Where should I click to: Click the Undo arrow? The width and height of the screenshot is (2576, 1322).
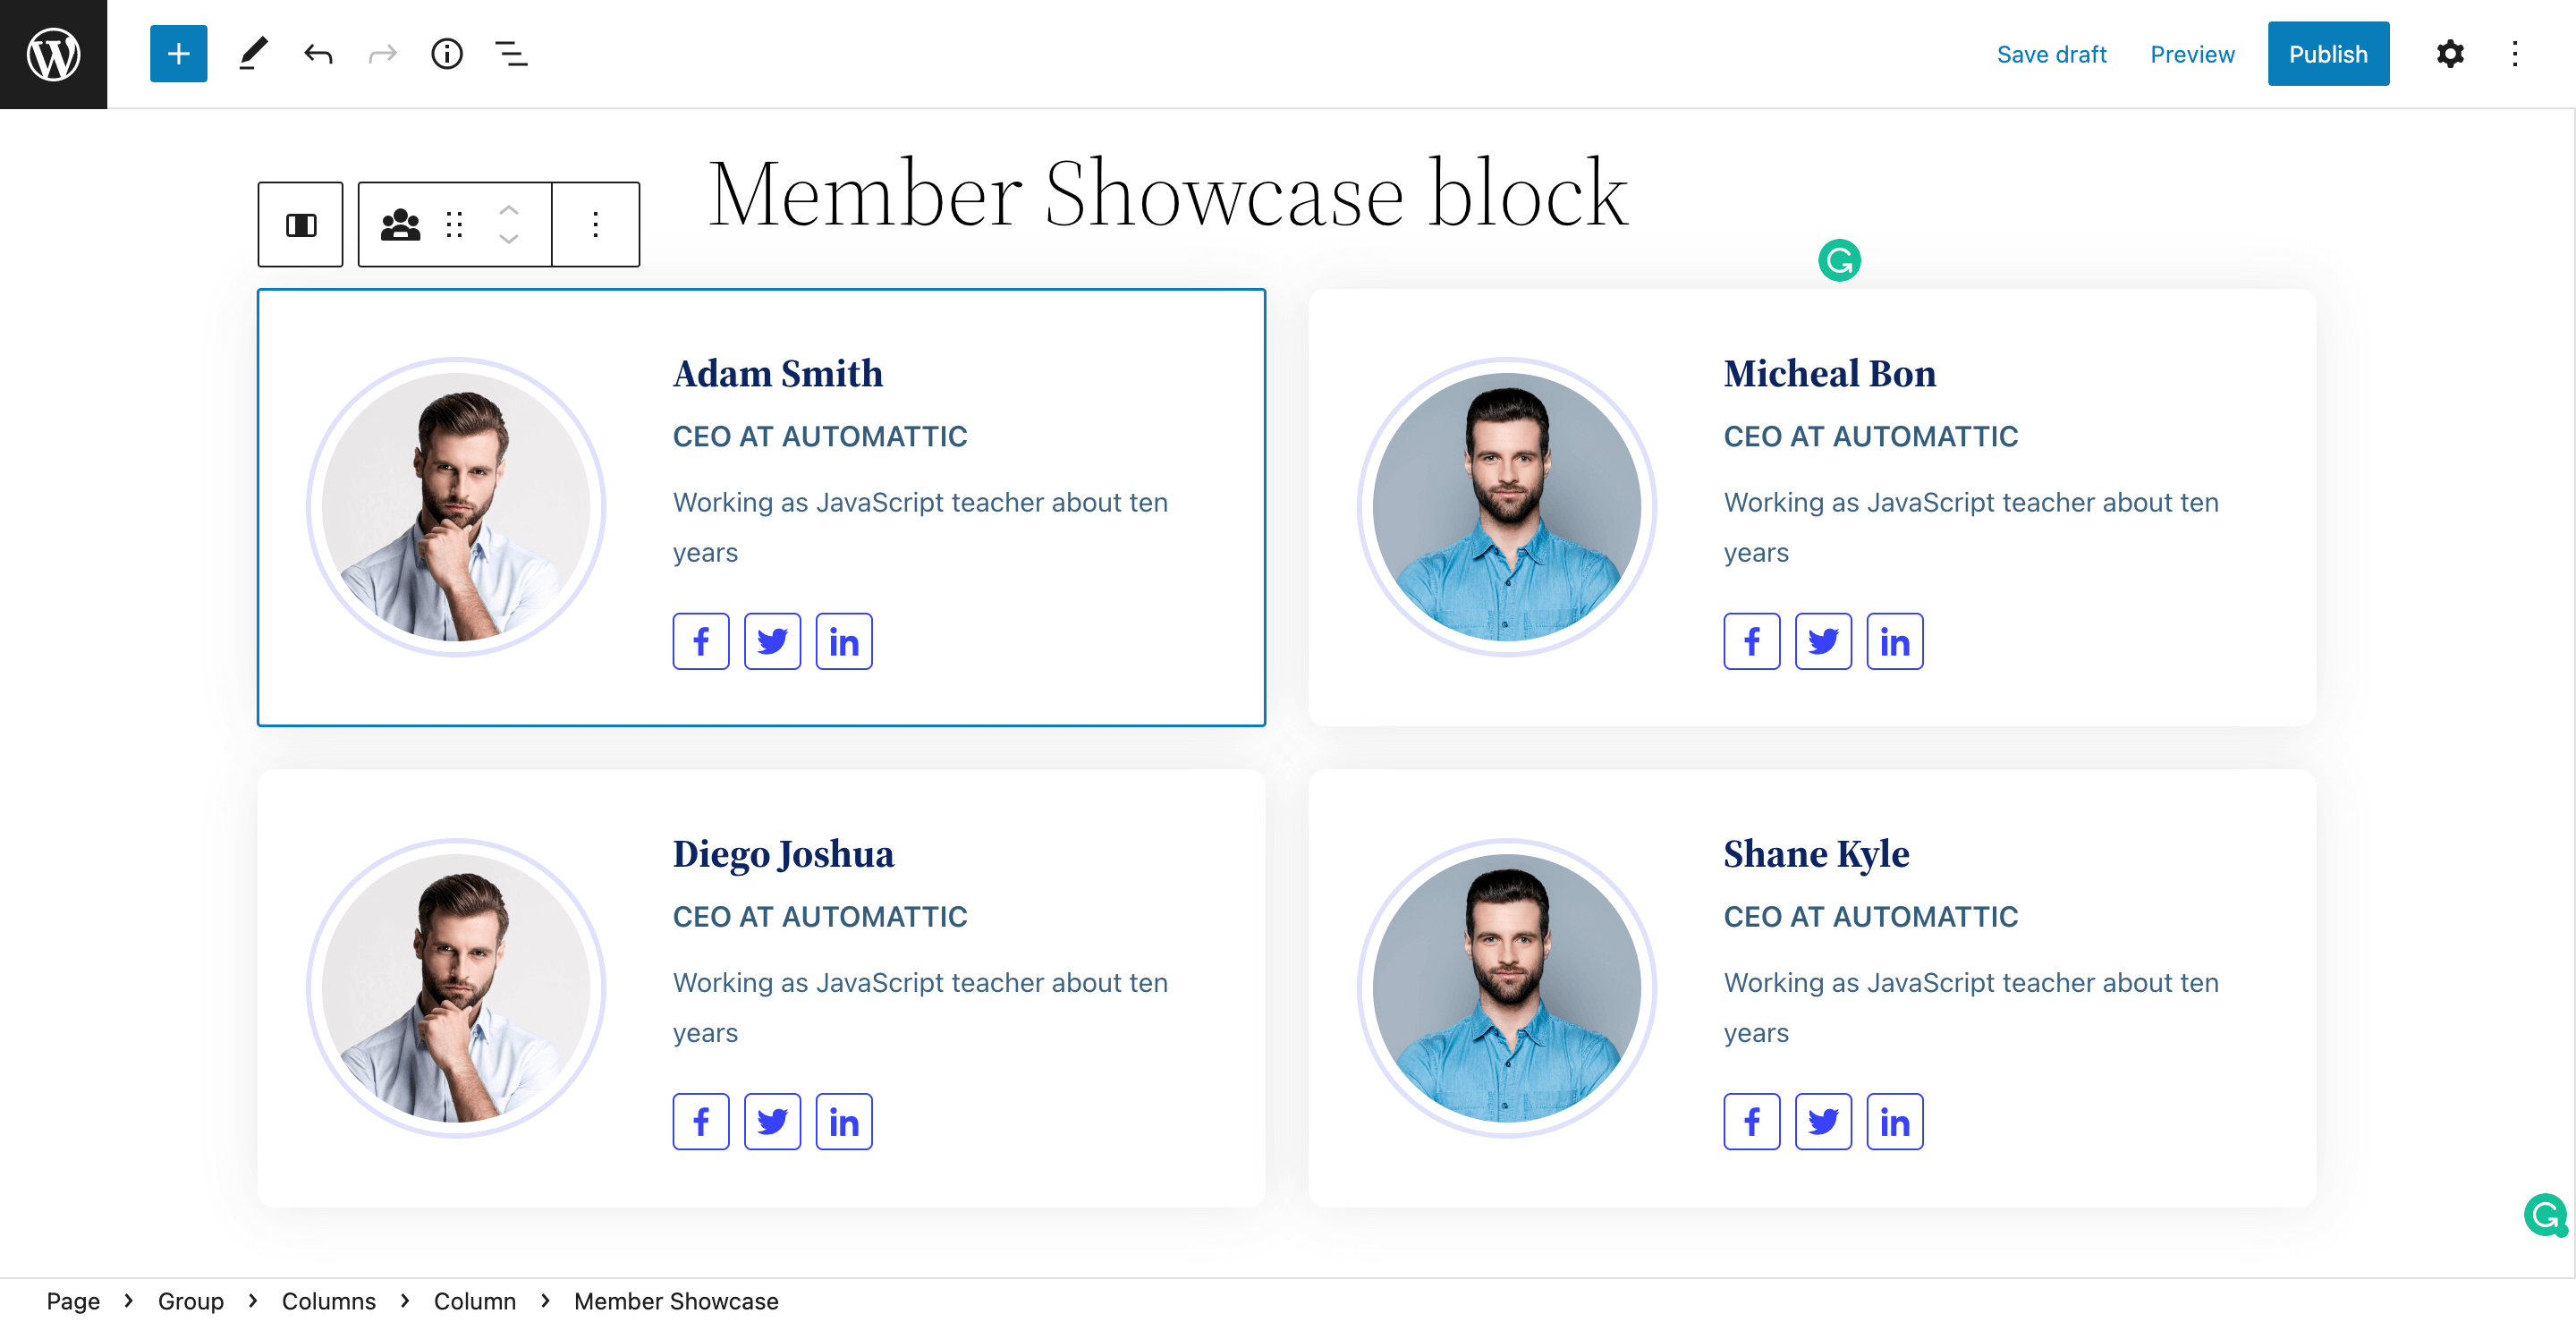[x=318, y=54]
